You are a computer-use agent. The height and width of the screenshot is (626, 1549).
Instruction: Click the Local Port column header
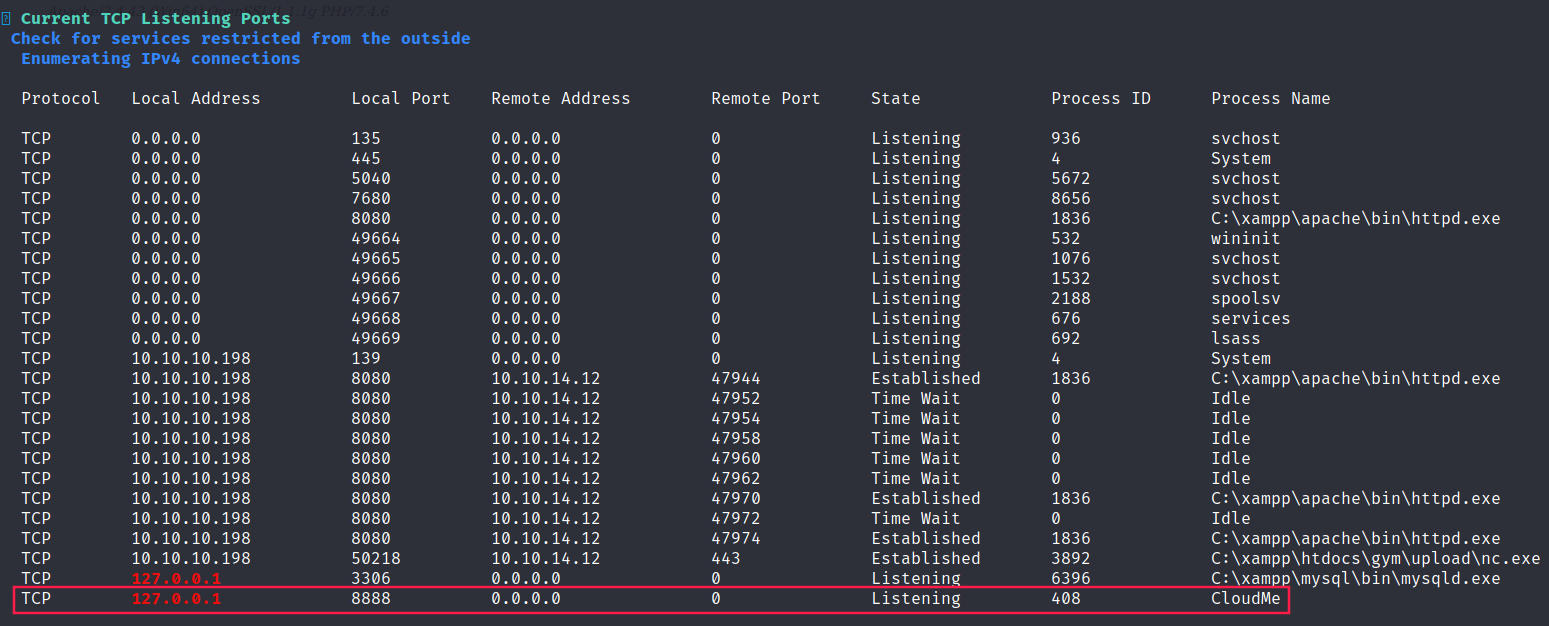pos(401,99)
